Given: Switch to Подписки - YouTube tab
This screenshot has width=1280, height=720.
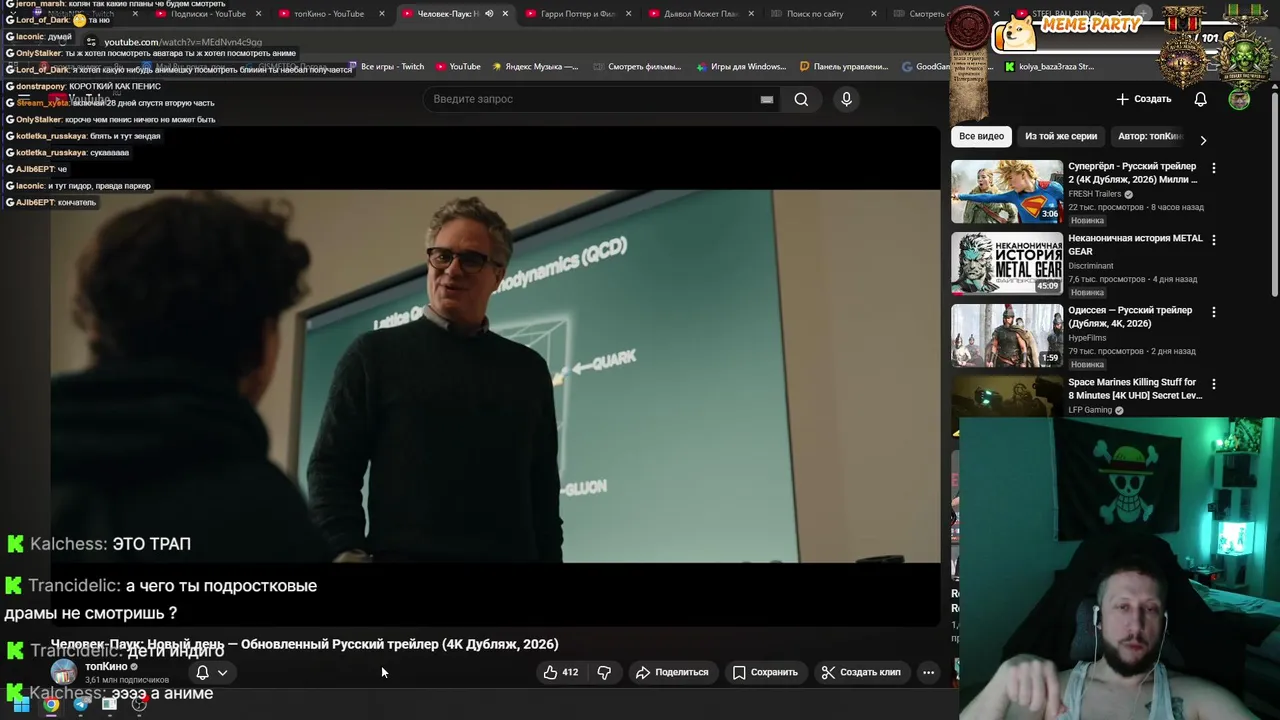Looking at the screenshot, I should tap(208, 14).
